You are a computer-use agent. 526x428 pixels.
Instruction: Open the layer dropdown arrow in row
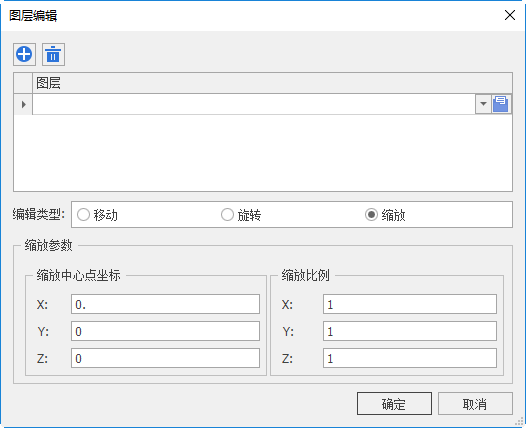(x=483, y=104)
